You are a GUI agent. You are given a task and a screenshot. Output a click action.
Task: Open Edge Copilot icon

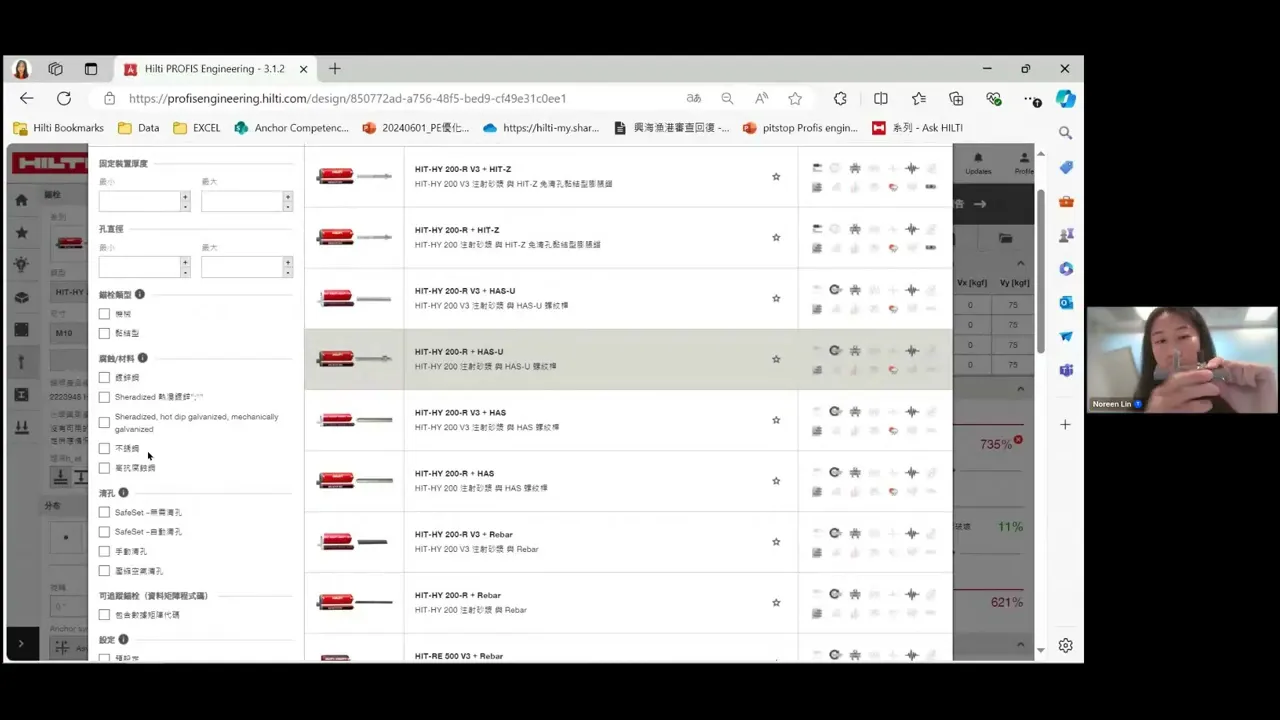(x=1066, y=99)
